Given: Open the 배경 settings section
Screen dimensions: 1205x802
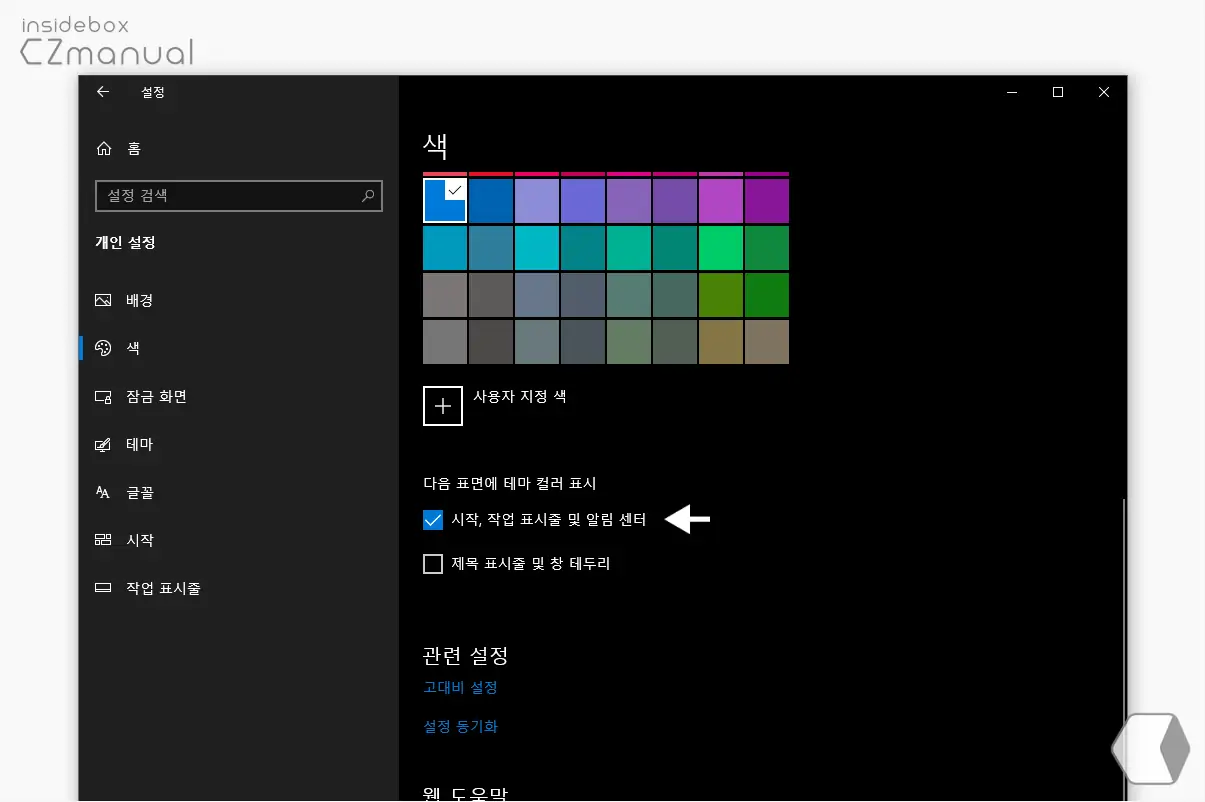Looking at the screenshot, I should click(238, 301).
